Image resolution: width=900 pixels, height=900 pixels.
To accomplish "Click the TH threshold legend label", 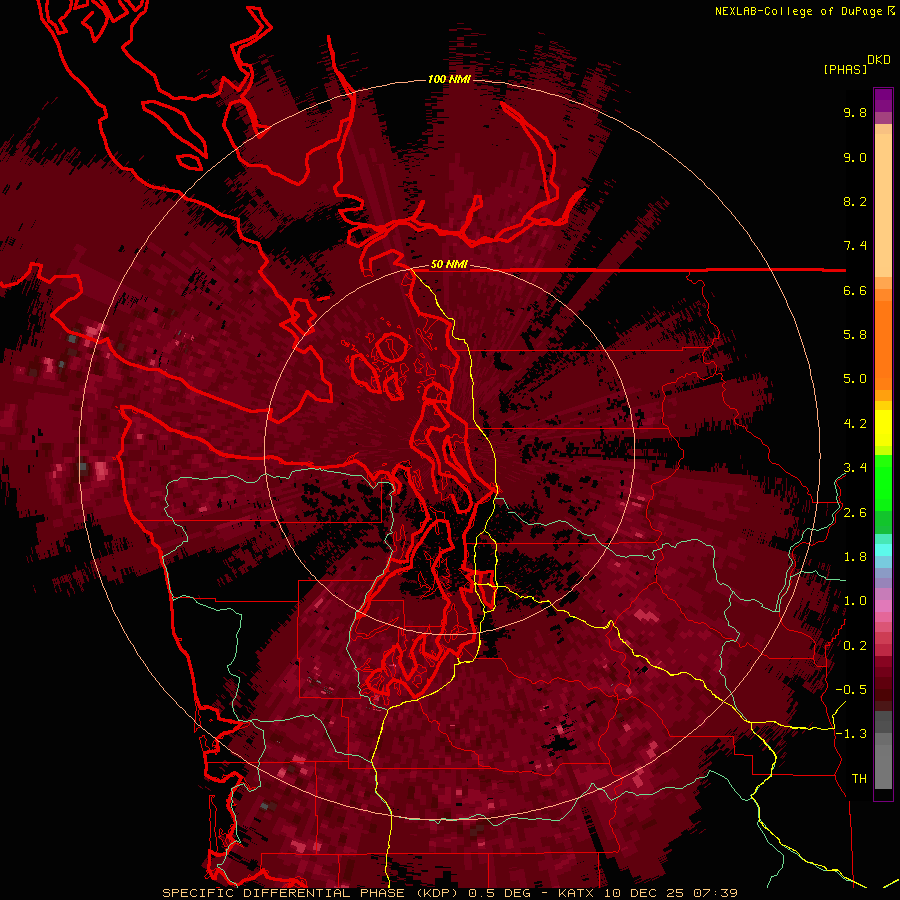I will (x=859, y=779).
